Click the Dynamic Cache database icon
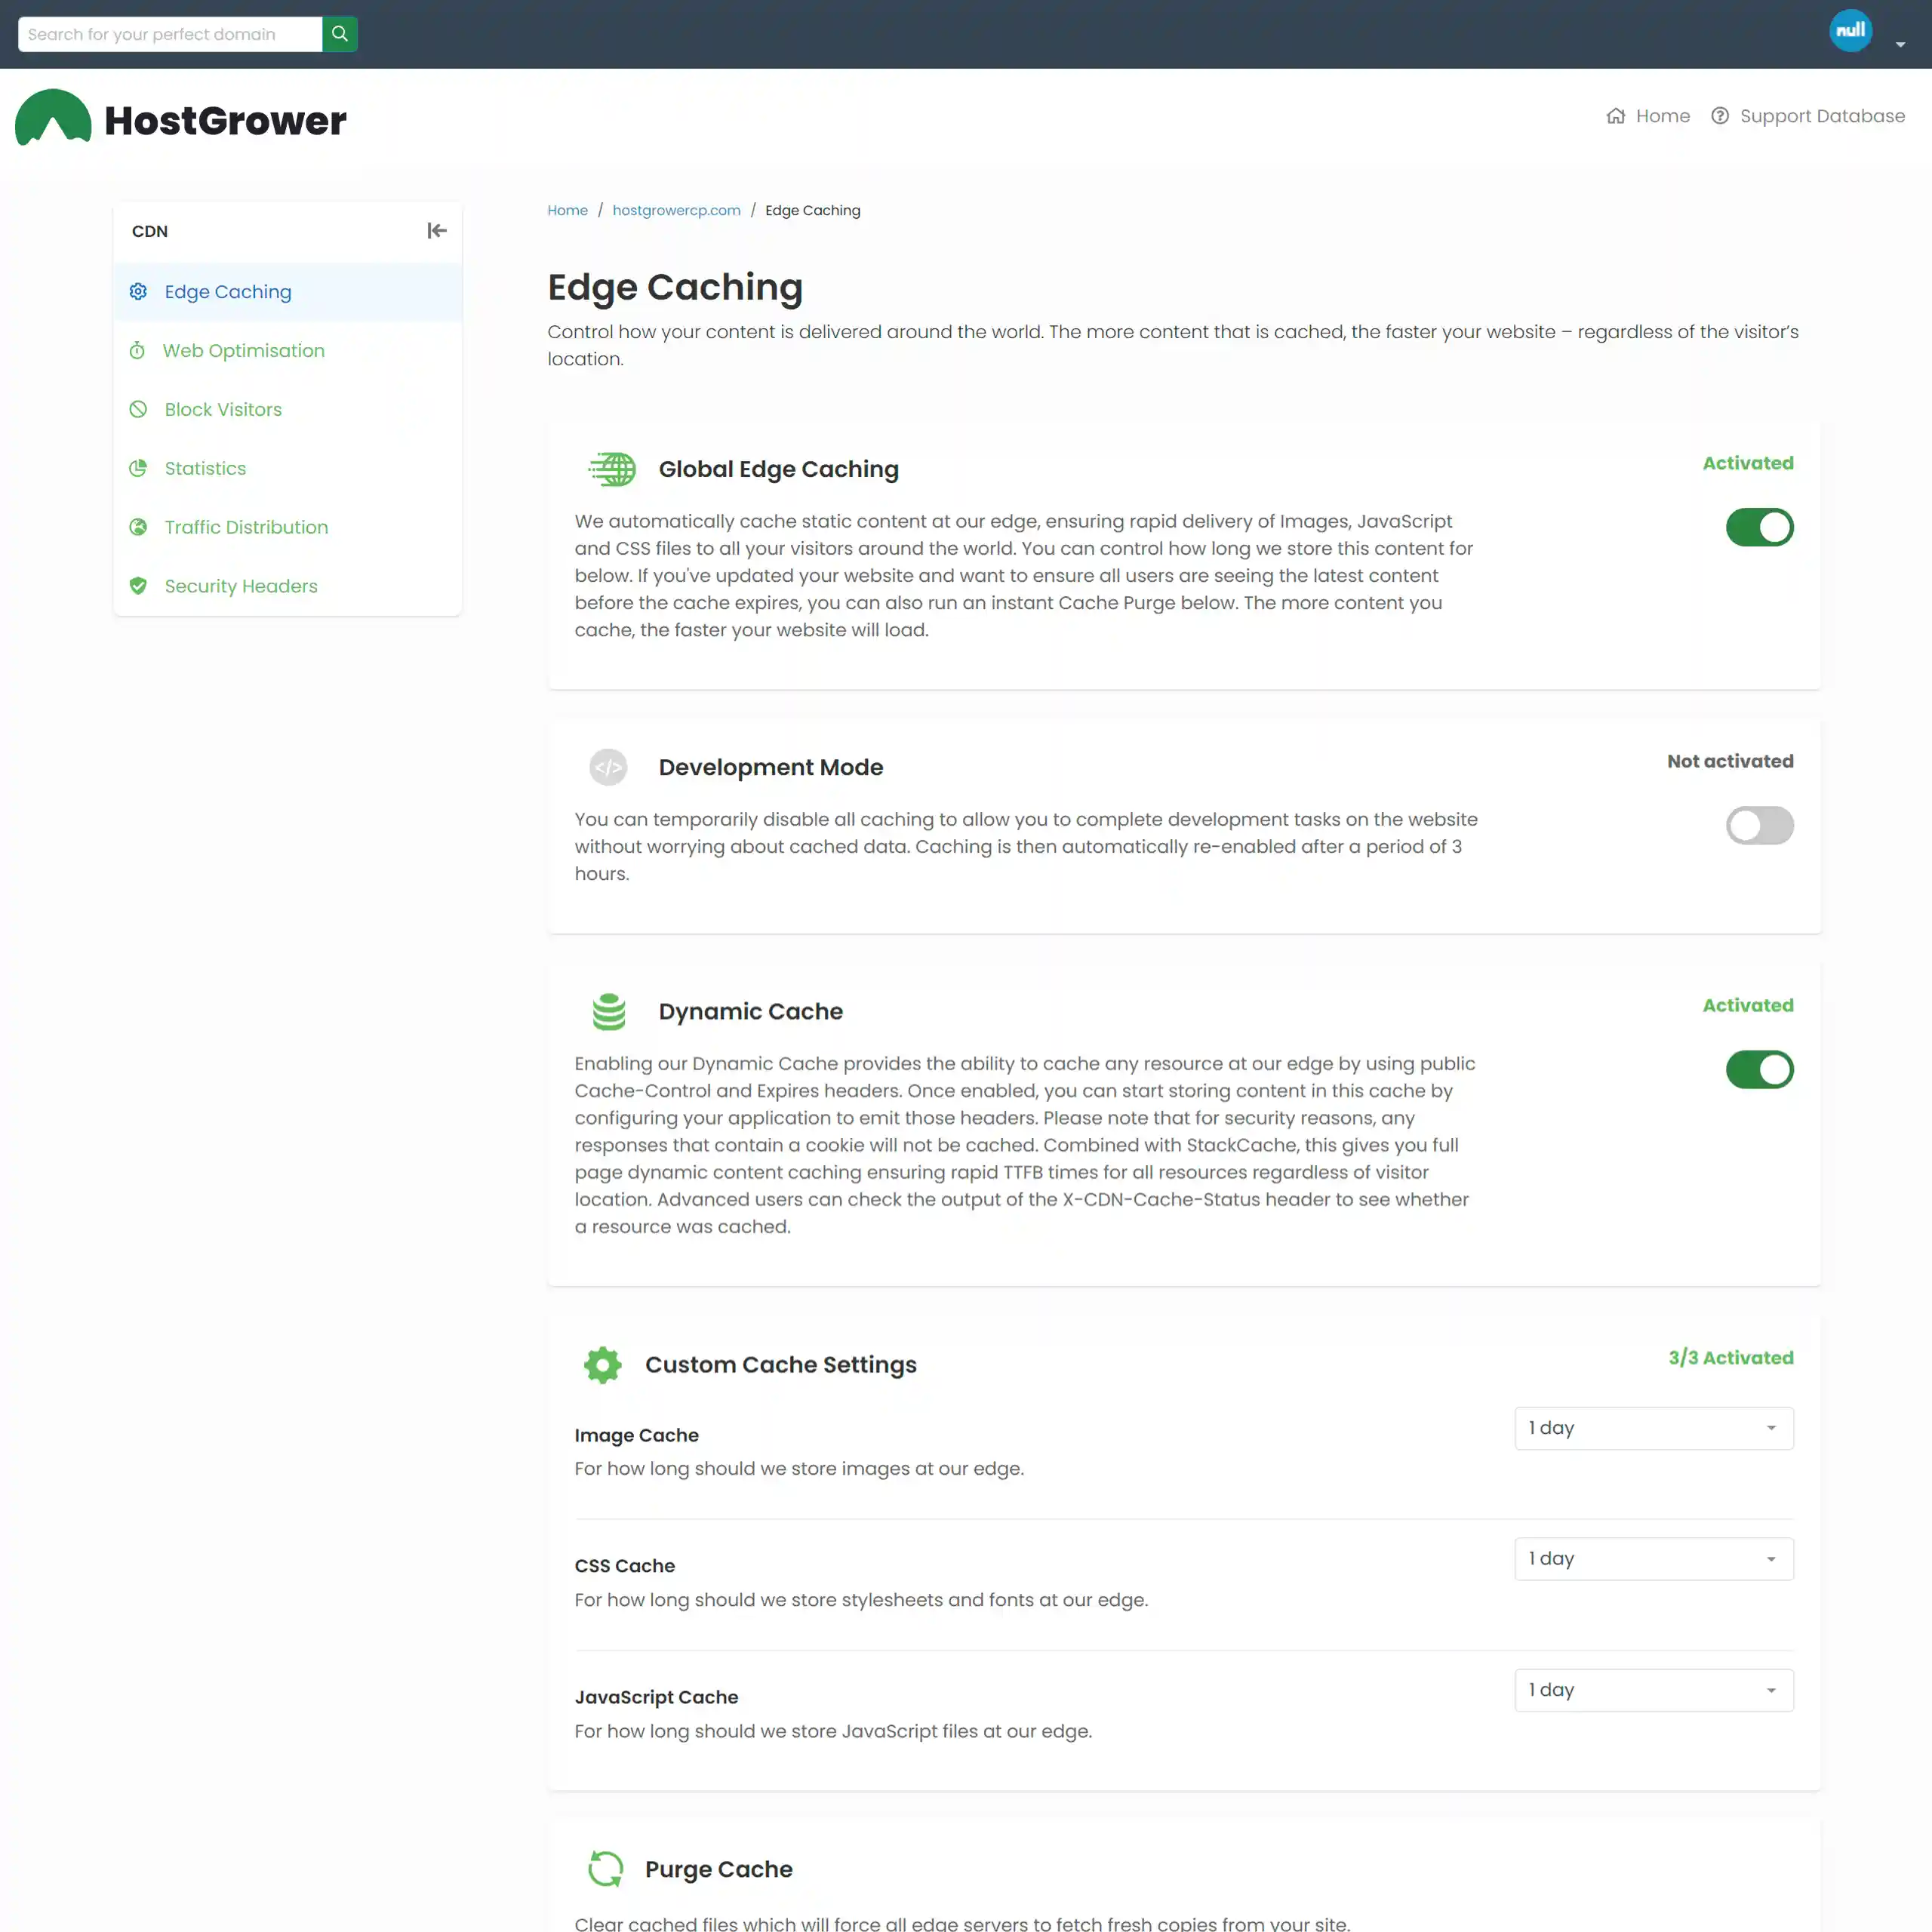 pyautogui.click(x=609, y=1011)
